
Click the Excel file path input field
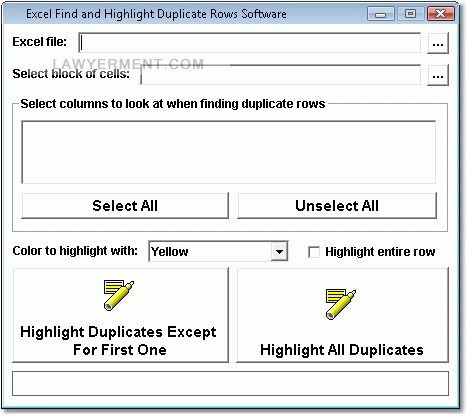point(250,43)
